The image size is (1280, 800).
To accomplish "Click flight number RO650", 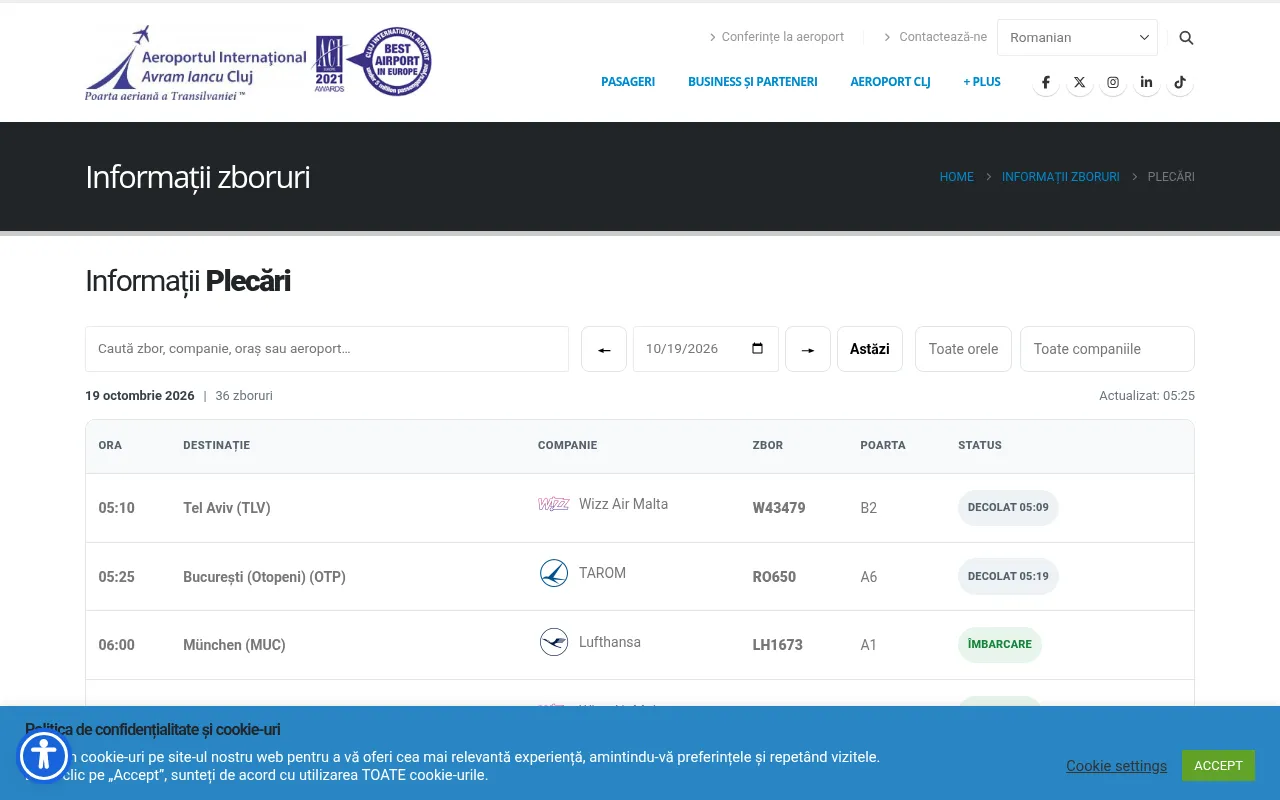I will pyautogui.click(x=774, y=577).
